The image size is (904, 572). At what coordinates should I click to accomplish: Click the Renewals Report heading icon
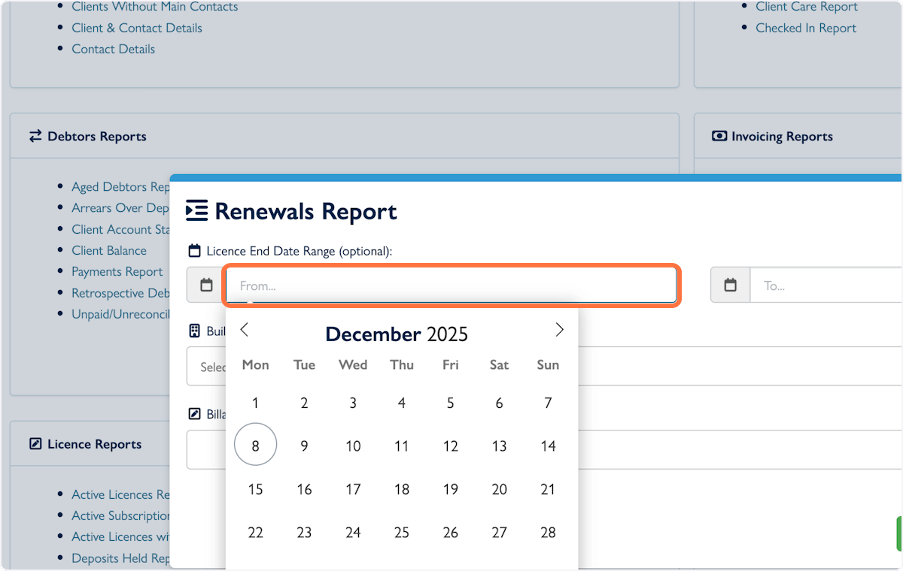coord(197,211)
